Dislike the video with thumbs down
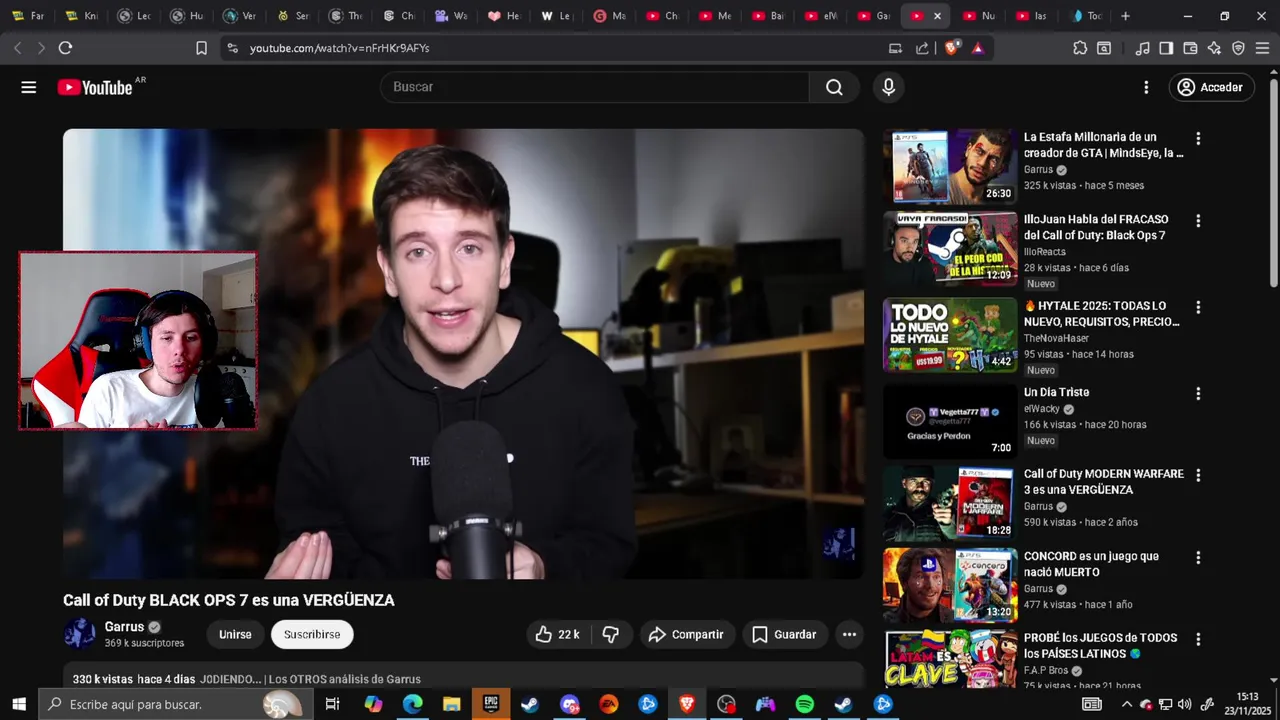This screenshot has height=720, width=1280. 611,634
